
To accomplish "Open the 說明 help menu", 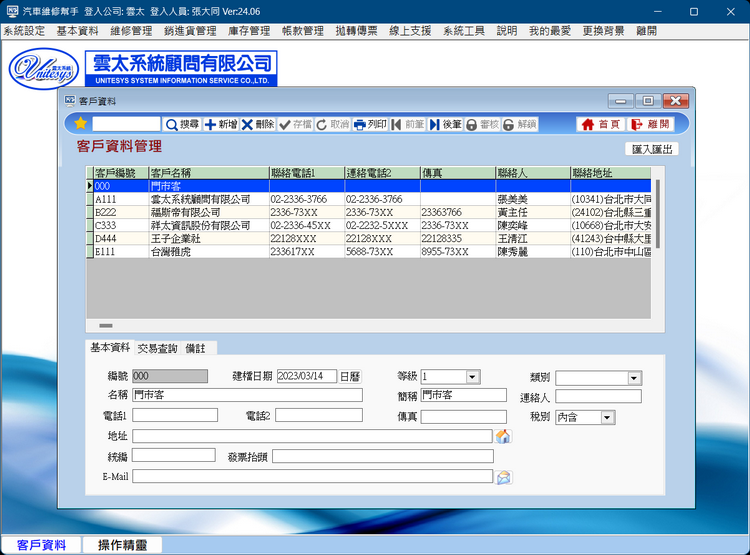I will pos(507,31).
